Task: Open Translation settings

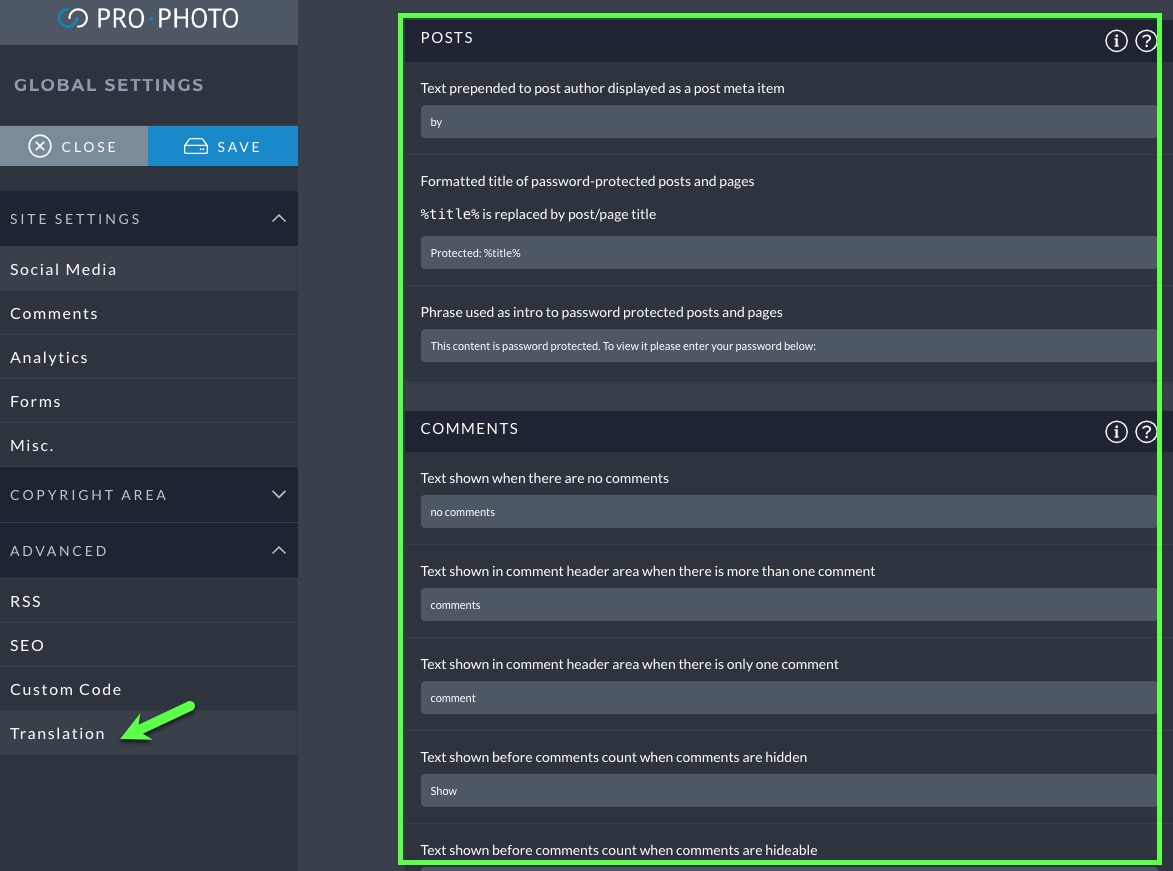Action: [x=149, y=733]
